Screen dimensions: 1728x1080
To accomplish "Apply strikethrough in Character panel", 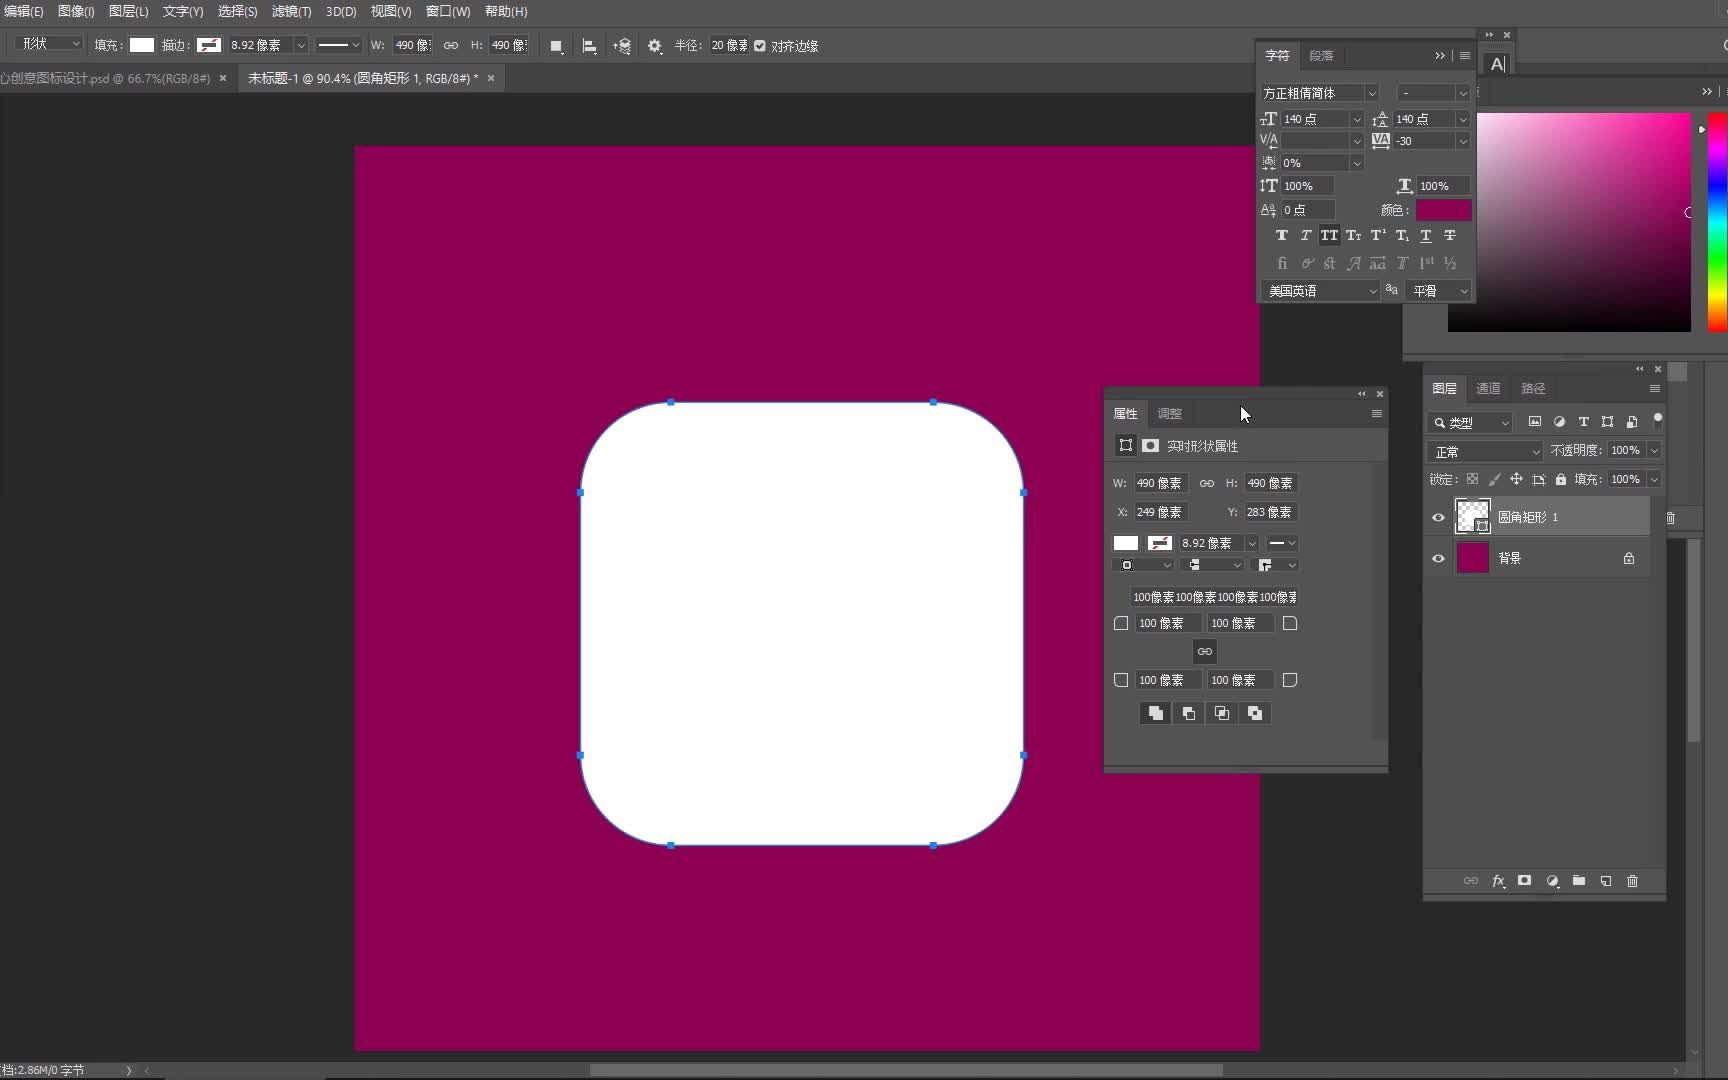I will point(1450,235).
